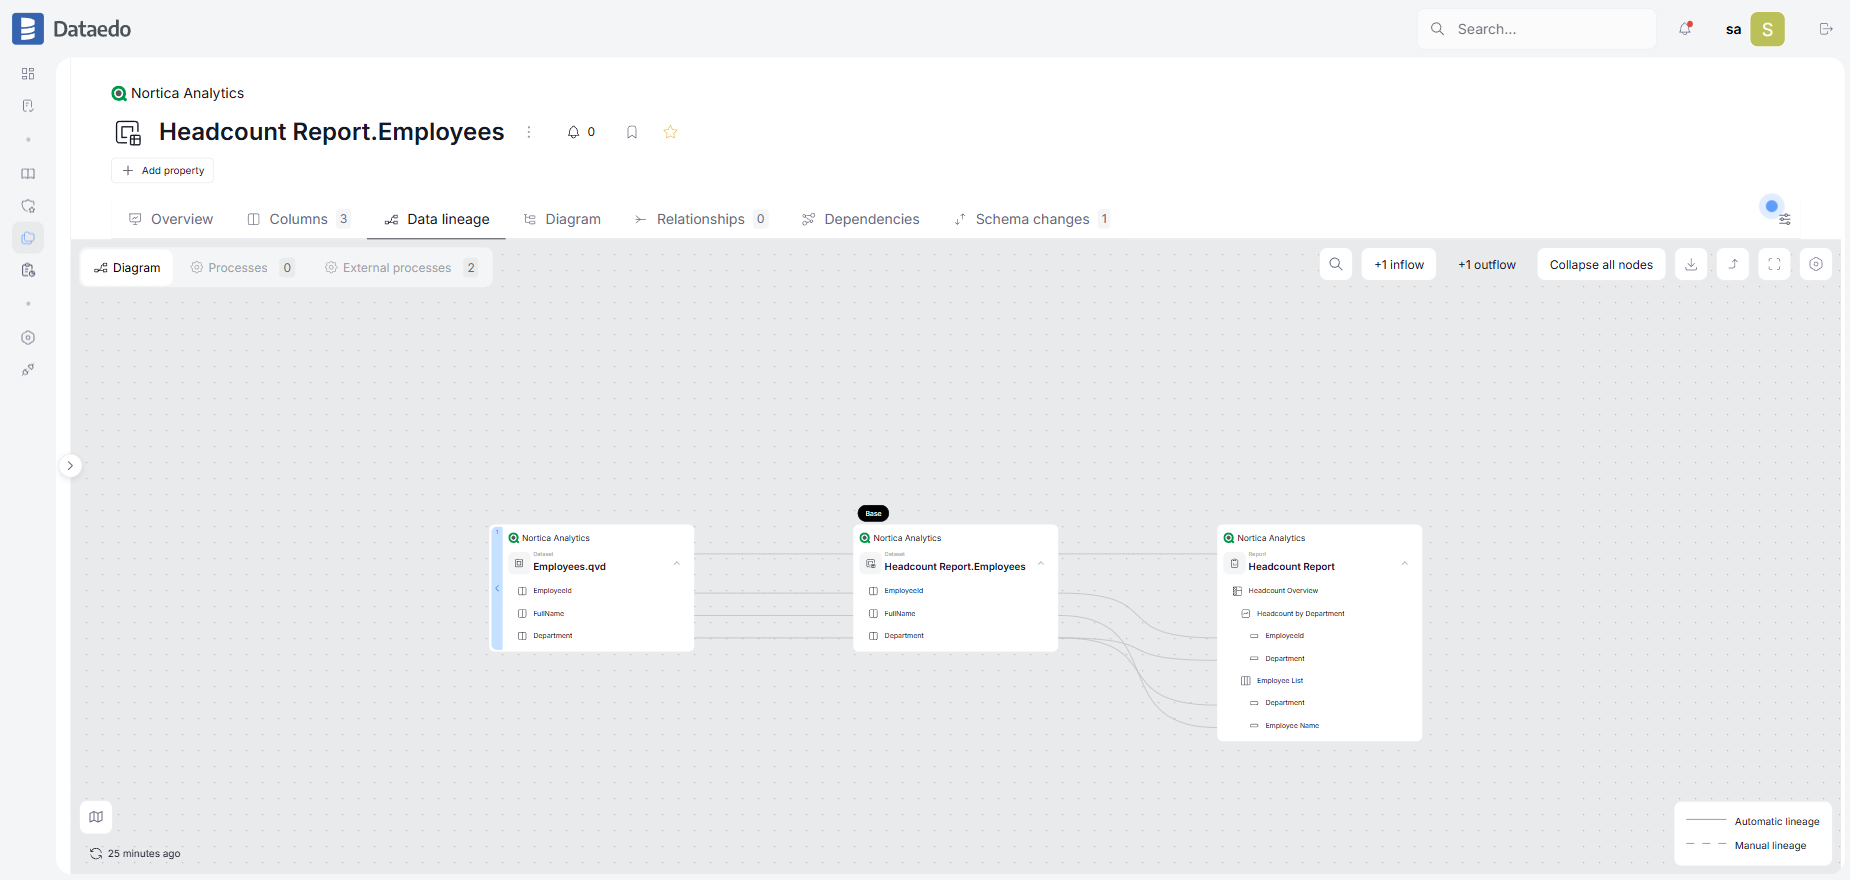Click the Add property button
This screenshot has height=880, width=1850.
pyautogui.click(x=162, y=171)
